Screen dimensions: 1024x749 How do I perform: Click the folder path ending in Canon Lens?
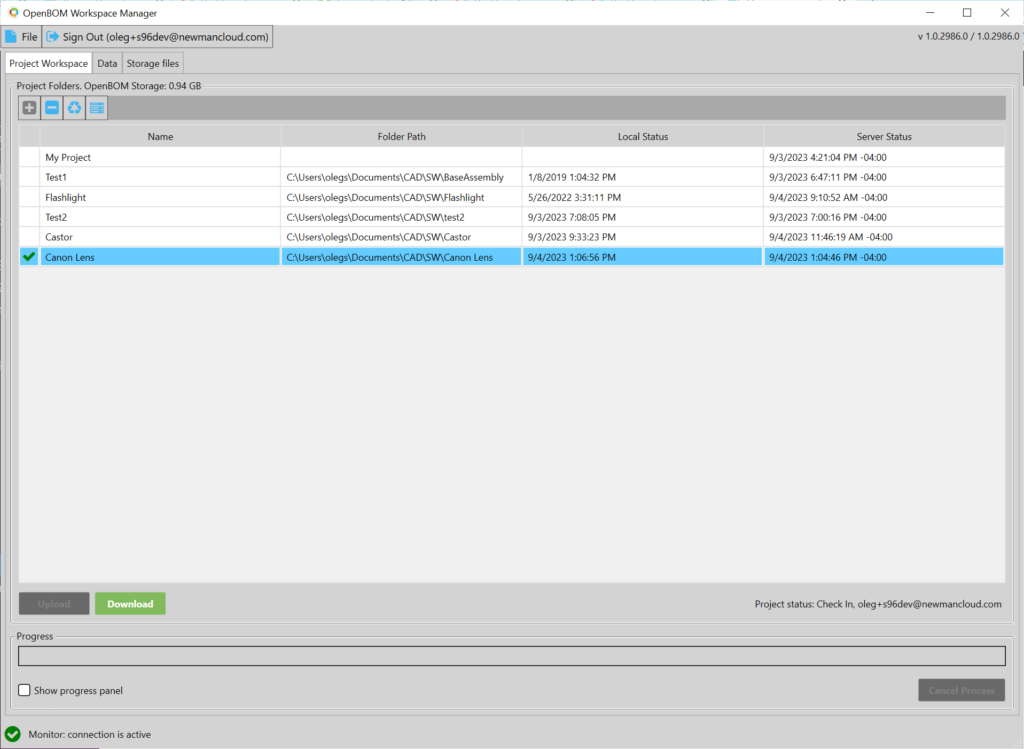click(x=390, y=257)
